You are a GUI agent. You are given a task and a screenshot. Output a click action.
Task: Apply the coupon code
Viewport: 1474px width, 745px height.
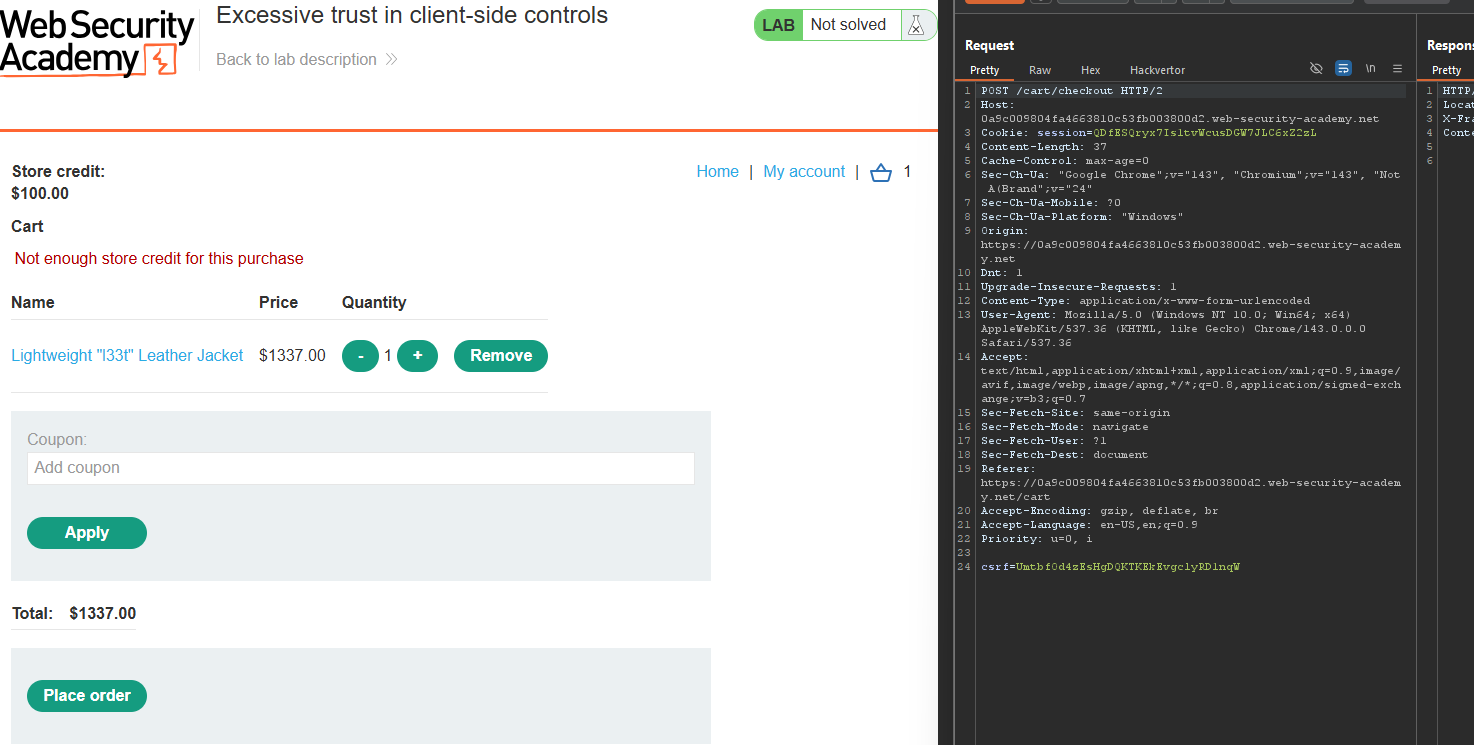click(87, 533)
